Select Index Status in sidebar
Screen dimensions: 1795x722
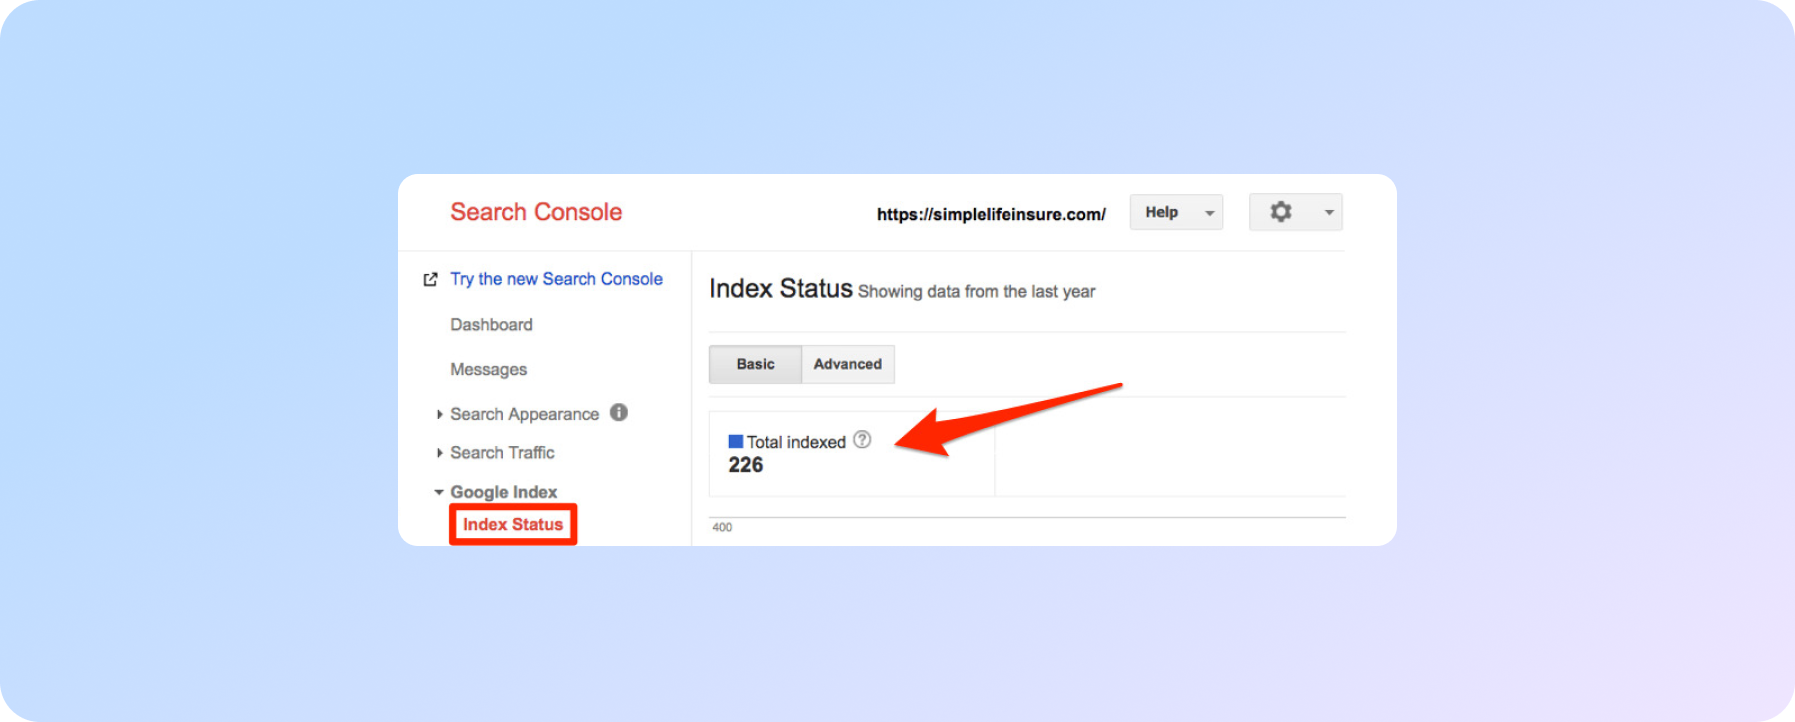click(513, 524)
